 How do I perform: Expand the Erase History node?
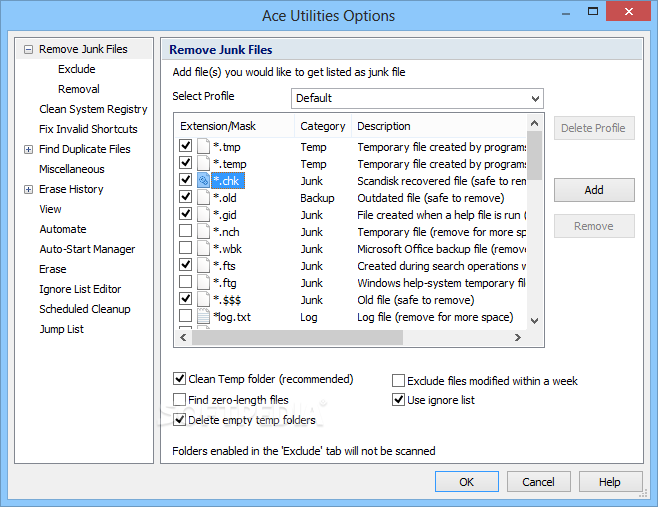[x=29, y=190]
